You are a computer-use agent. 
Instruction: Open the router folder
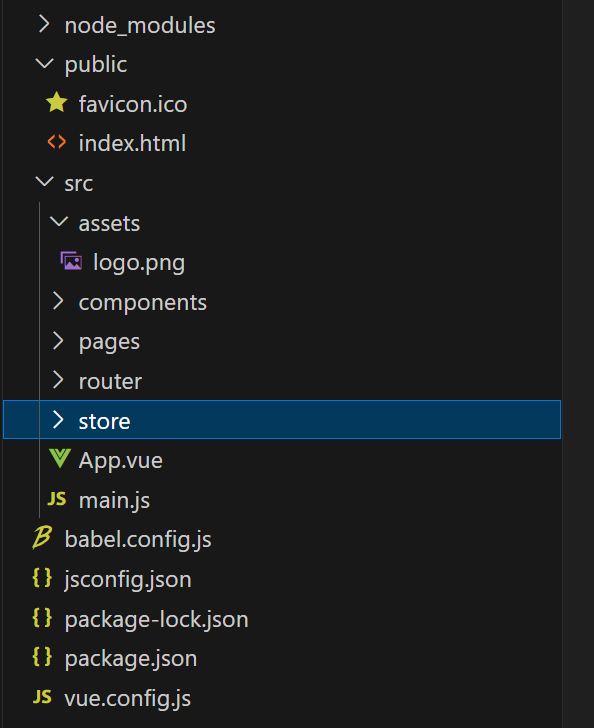pos(110,382)
